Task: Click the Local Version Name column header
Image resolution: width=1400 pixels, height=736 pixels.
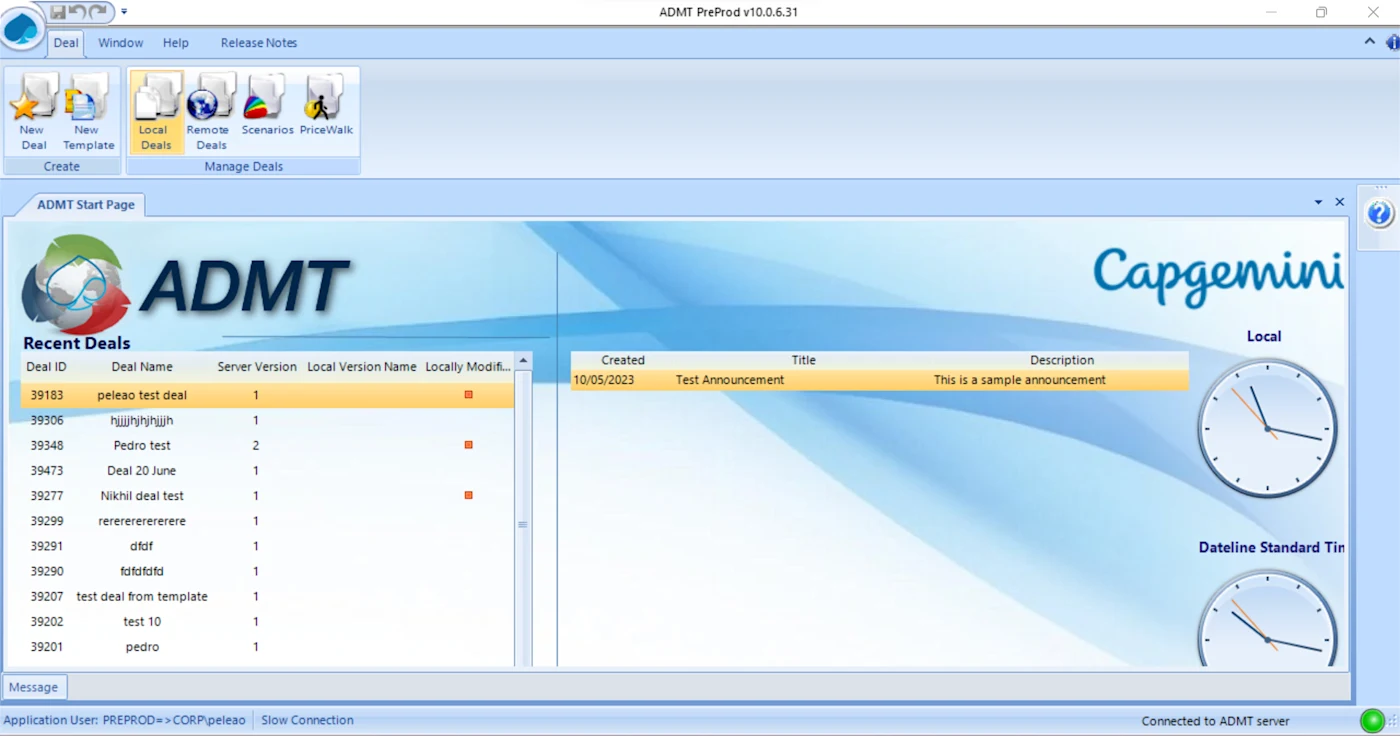Action: click(362, 367)
